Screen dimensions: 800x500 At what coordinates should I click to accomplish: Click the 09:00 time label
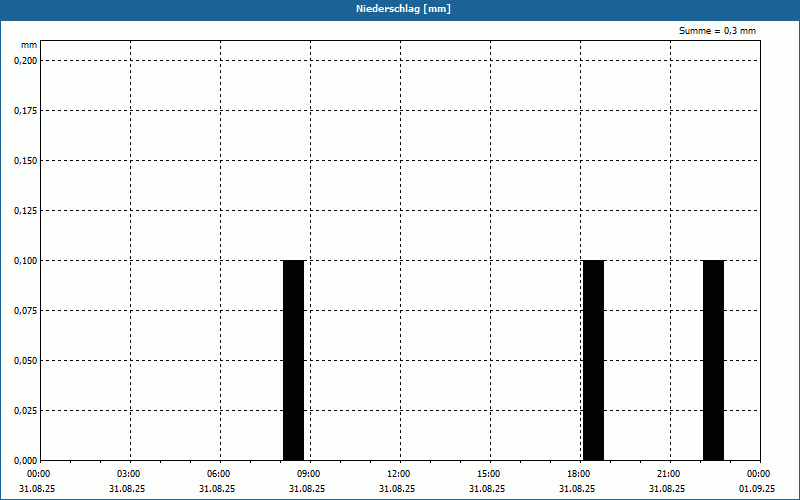(308, 474)
